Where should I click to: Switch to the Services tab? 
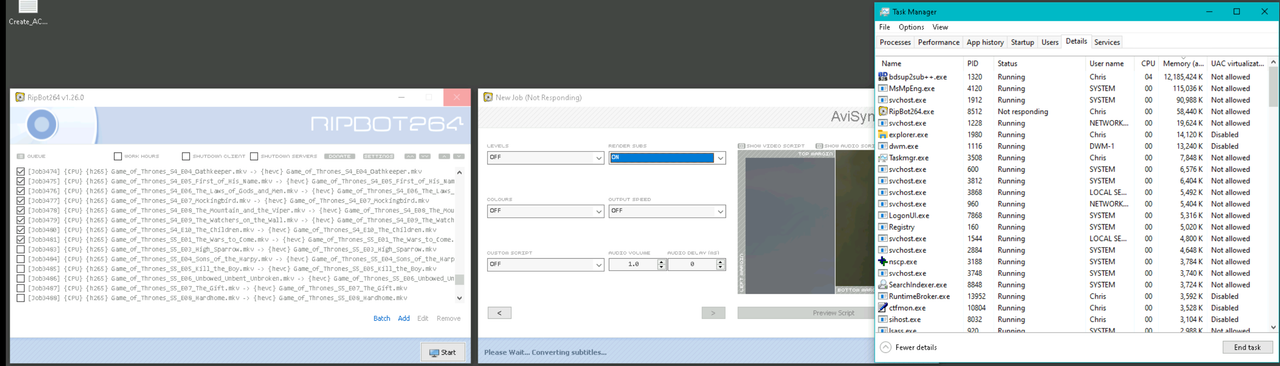click(1107, 42)
